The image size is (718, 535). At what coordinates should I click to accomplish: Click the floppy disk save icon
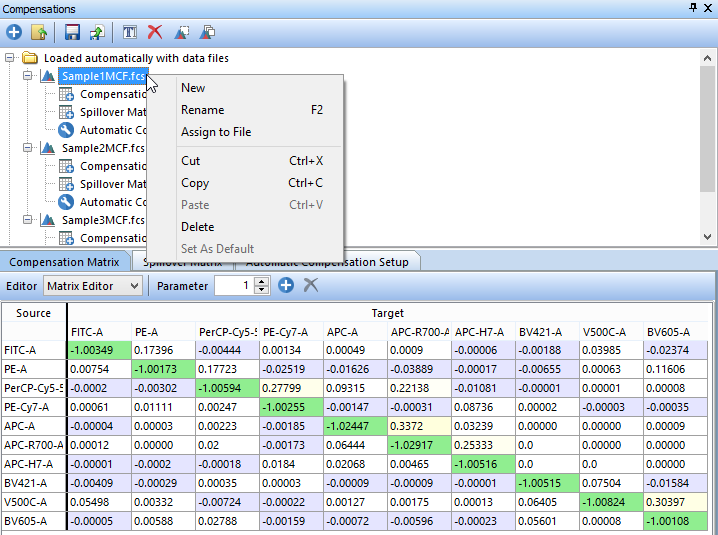(x=72, y=32)
